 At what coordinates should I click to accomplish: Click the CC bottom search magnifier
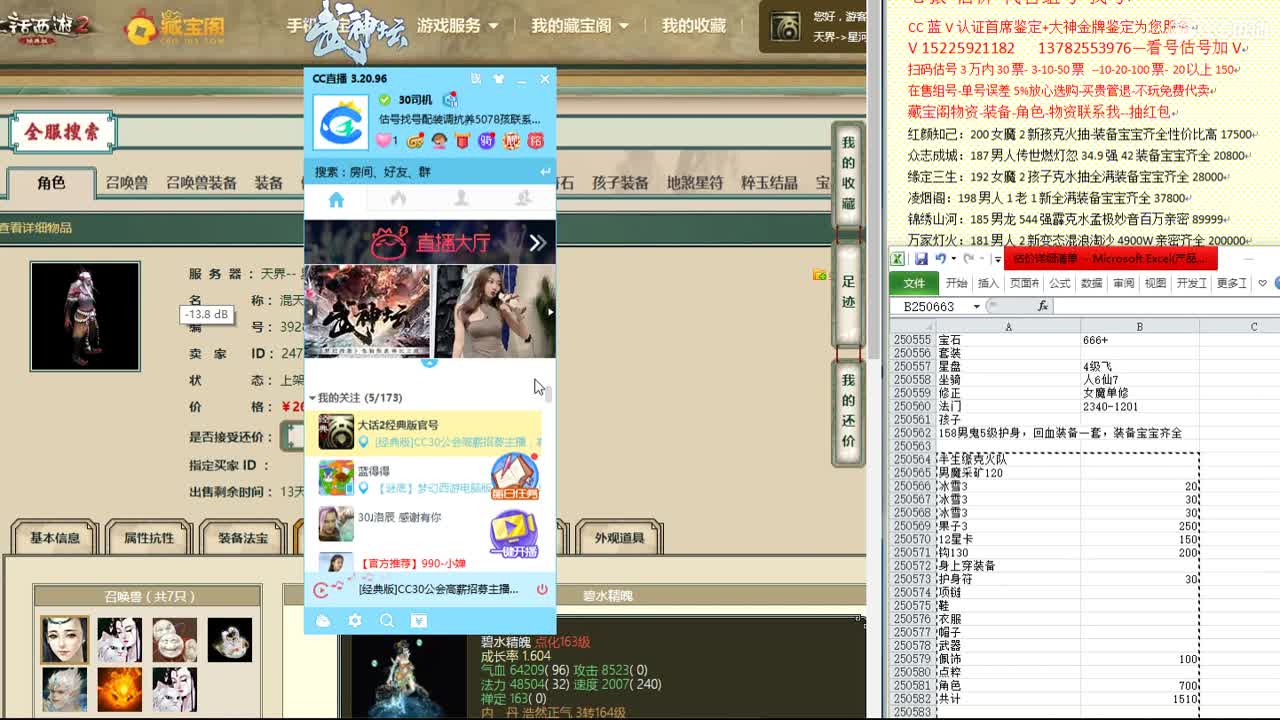387,621
